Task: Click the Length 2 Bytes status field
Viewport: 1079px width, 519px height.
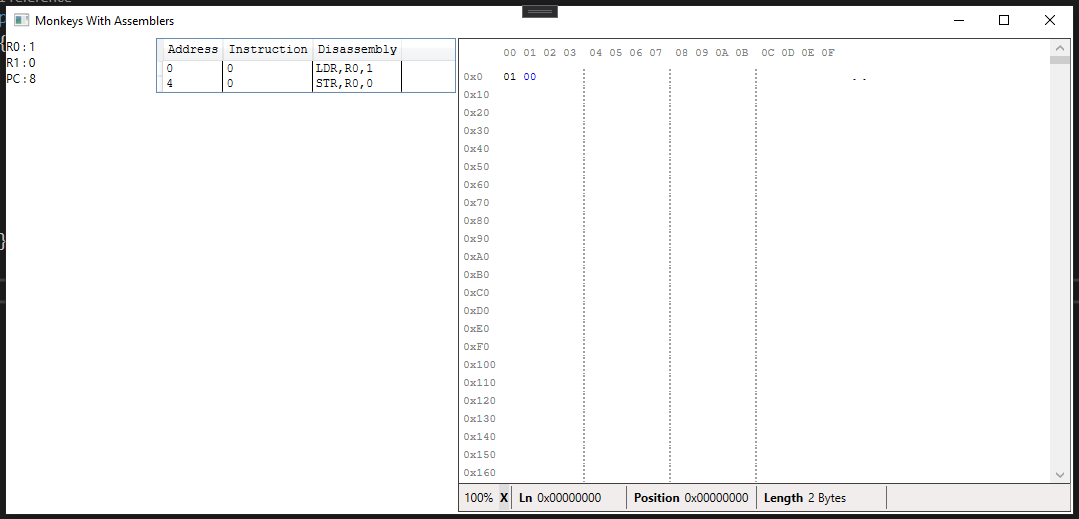Action: pos(804,498)
